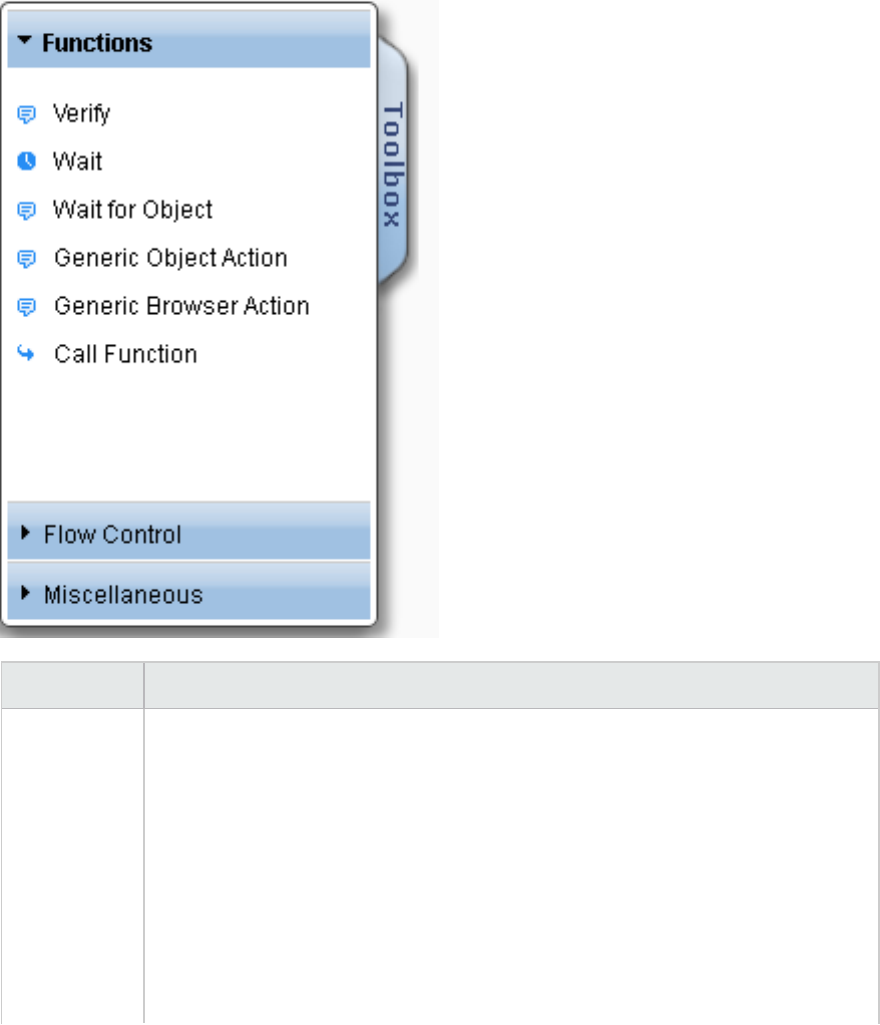880x1025 pixels.
Task: Choose the Verify function label
Action: click(81, 114)
